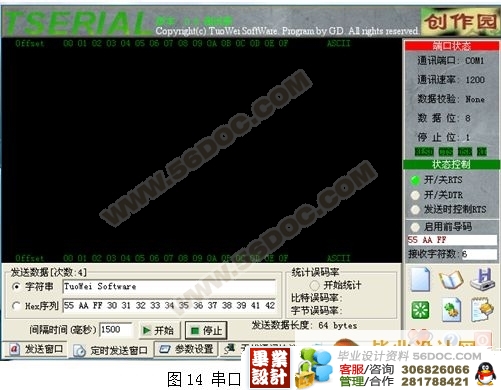This screenshot has width=501, height=390.
Task: Select the 字符串 radio button
Action: 16,287
